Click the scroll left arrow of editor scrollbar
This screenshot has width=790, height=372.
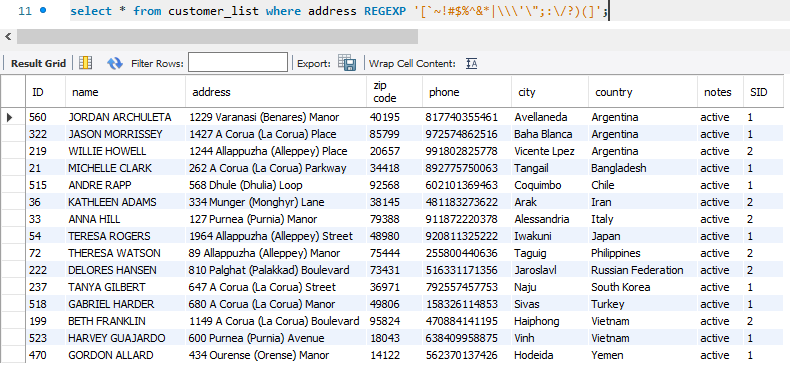(8, 36)
